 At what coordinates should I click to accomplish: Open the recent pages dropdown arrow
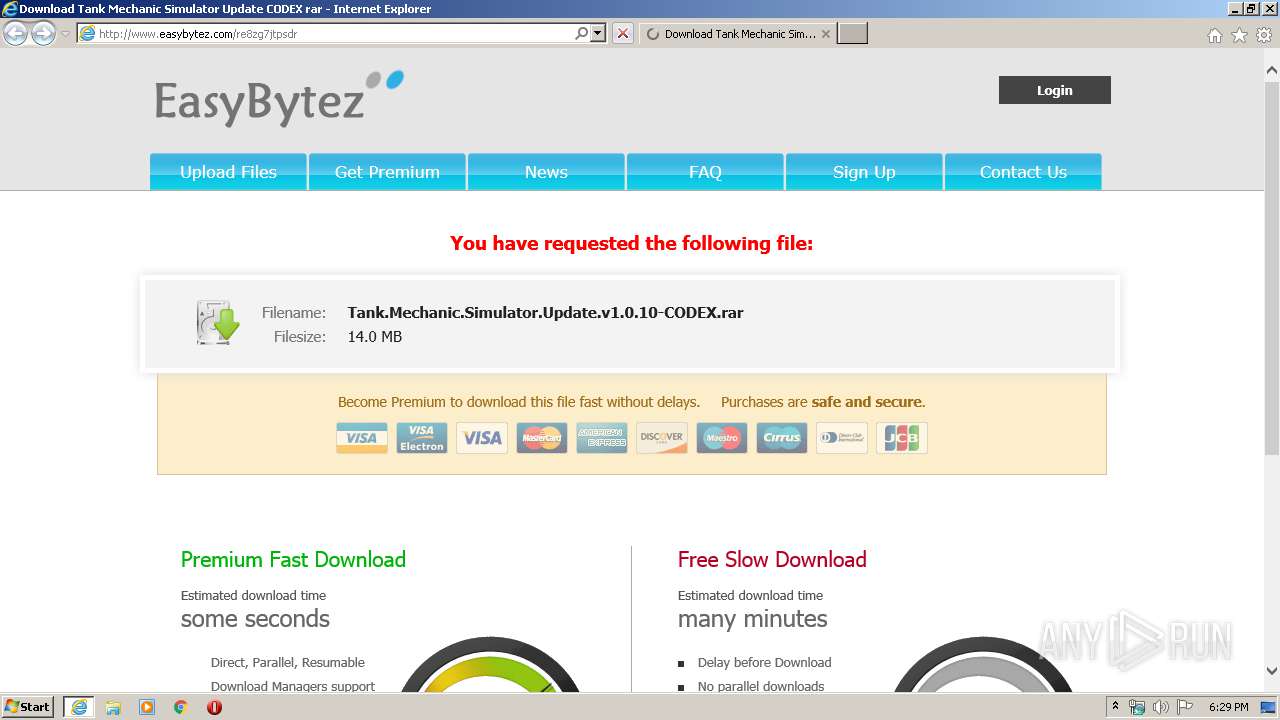click(65, 34)
